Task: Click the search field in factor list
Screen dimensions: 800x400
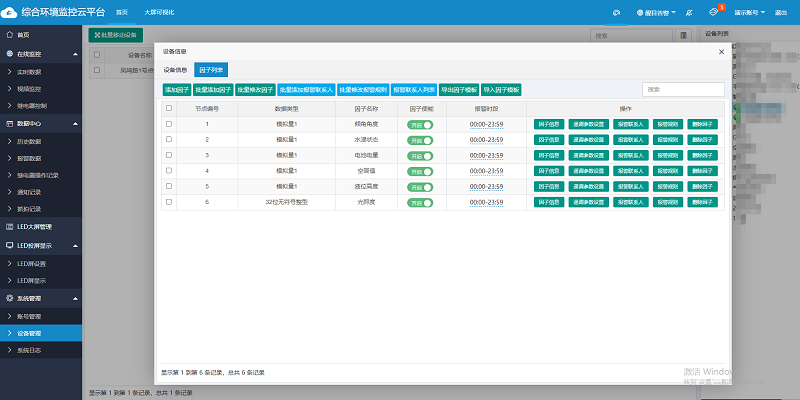Action: pyautogui.click(x=682, y=89)
